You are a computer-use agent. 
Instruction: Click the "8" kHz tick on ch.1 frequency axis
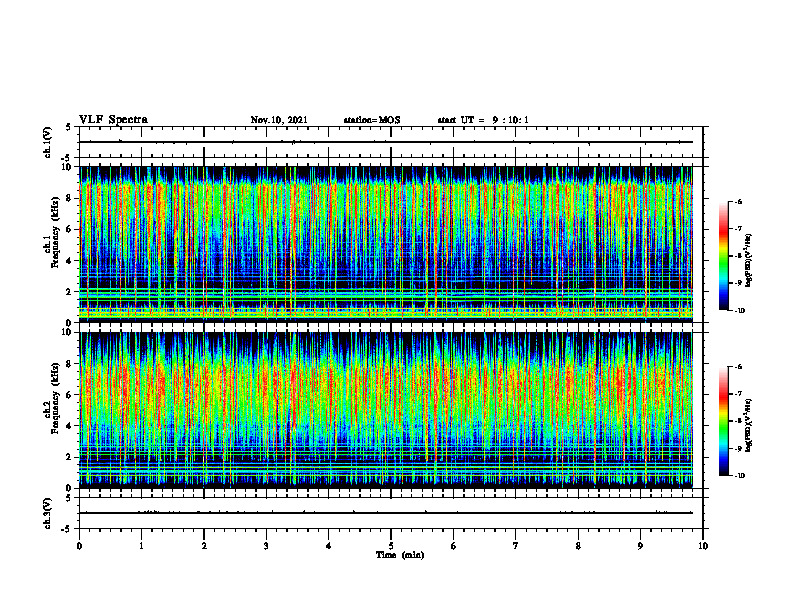(70, 198)
